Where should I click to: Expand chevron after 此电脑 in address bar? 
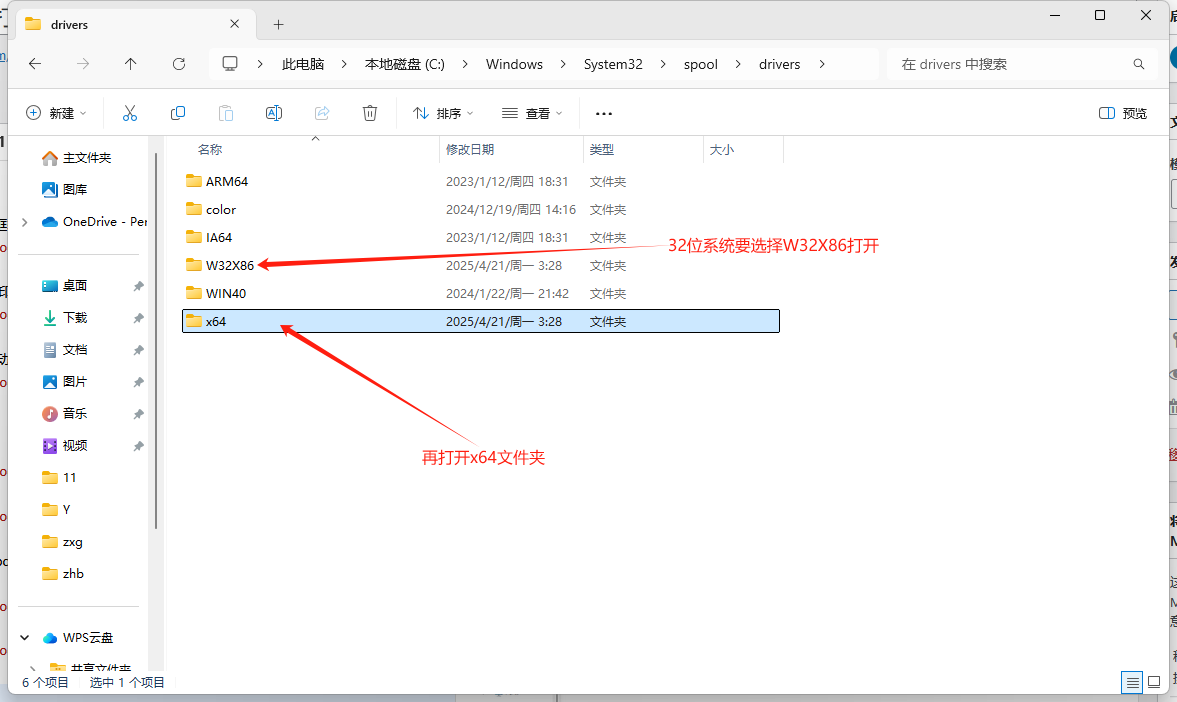coord(344,65)
